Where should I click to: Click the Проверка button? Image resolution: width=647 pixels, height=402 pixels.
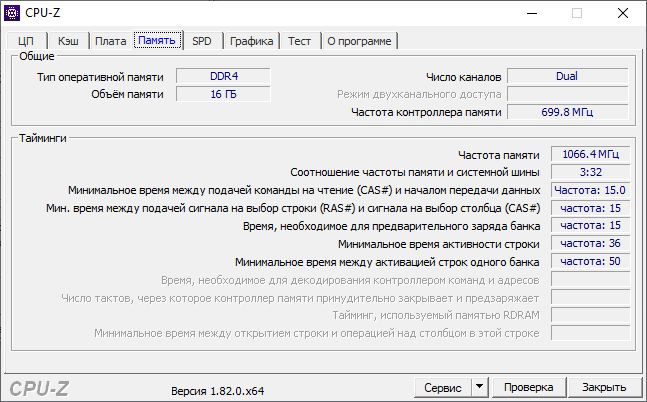click(x=529, y=387)
